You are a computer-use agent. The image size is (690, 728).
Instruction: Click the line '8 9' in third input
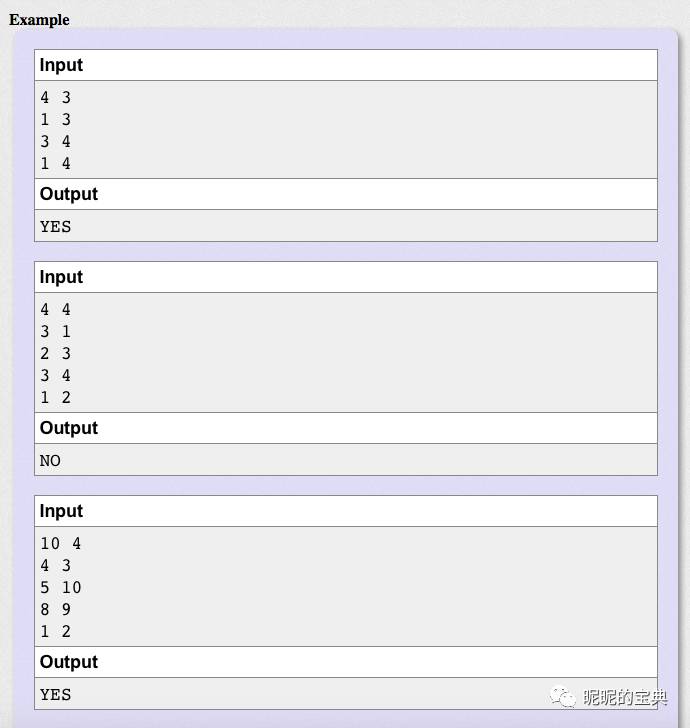(55, 609)
